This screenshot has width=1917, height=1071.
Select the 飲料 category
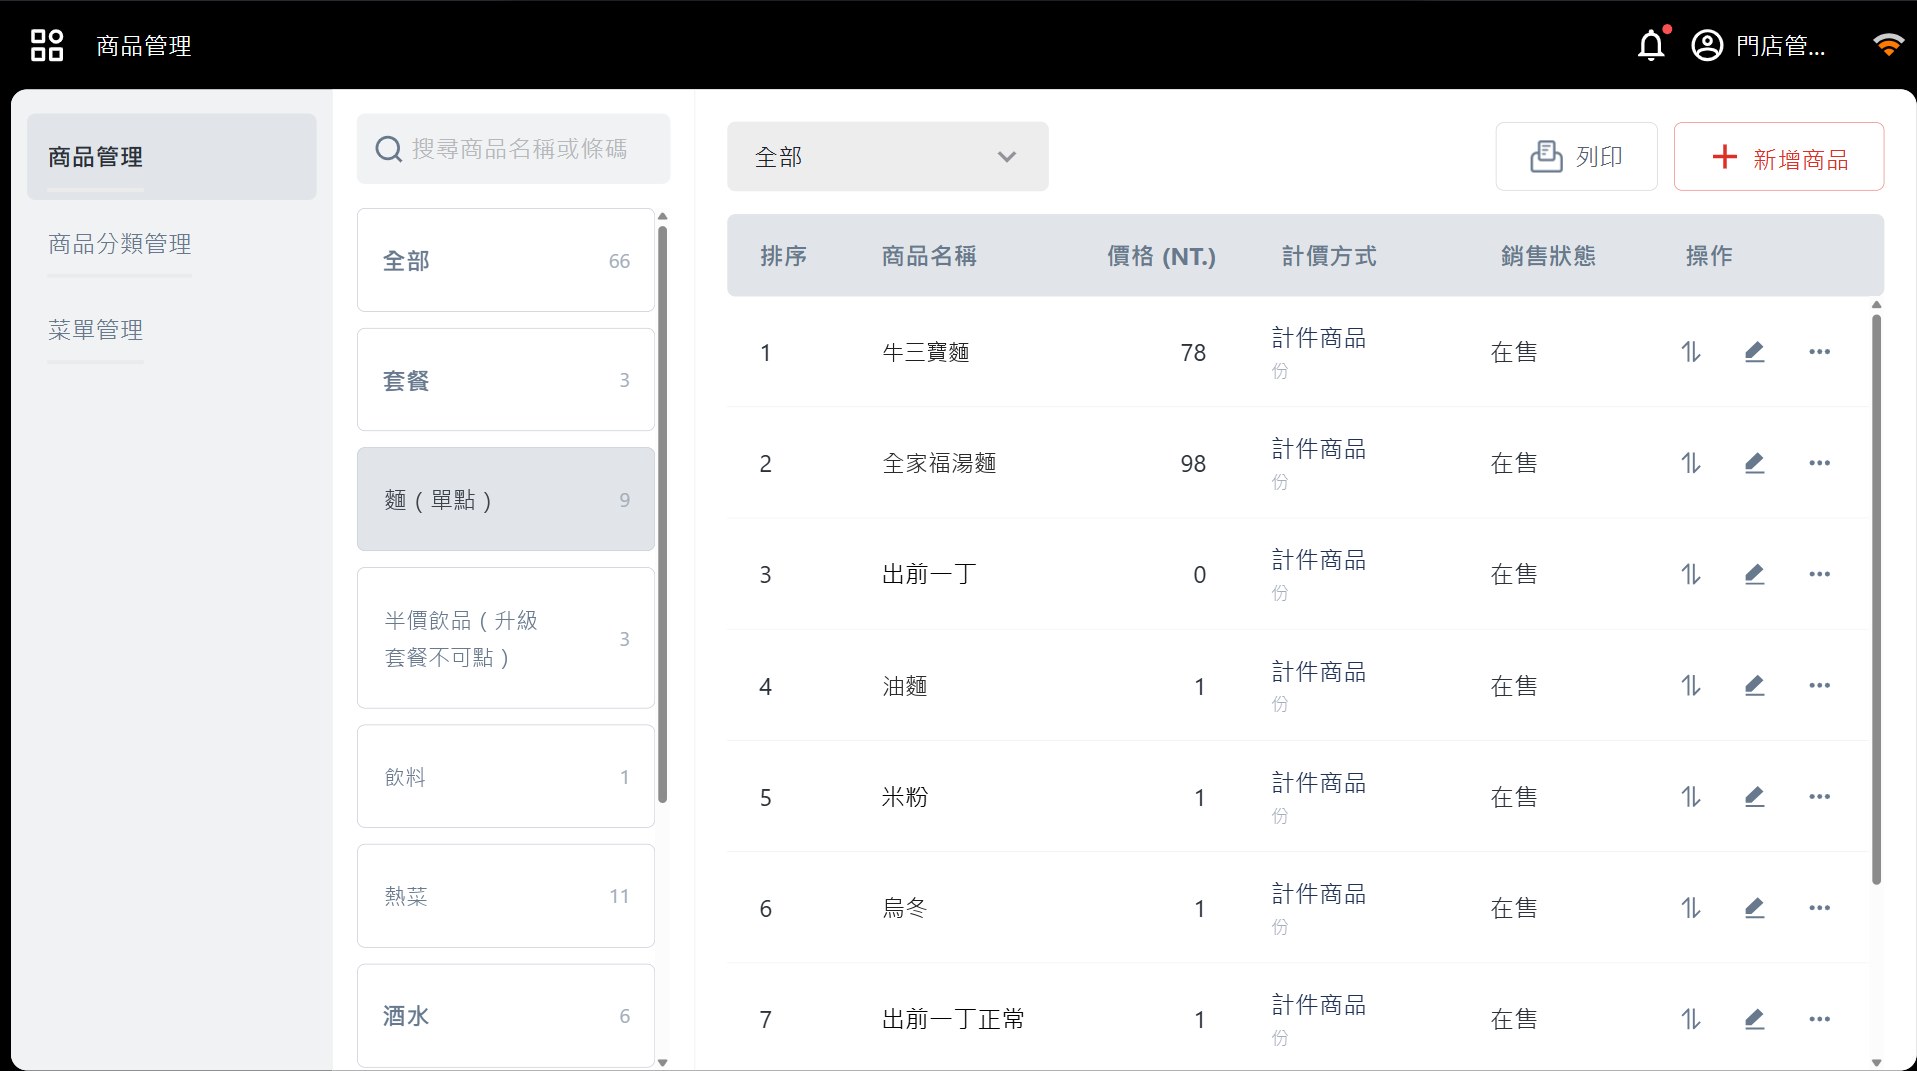click(x=506, y=777)
